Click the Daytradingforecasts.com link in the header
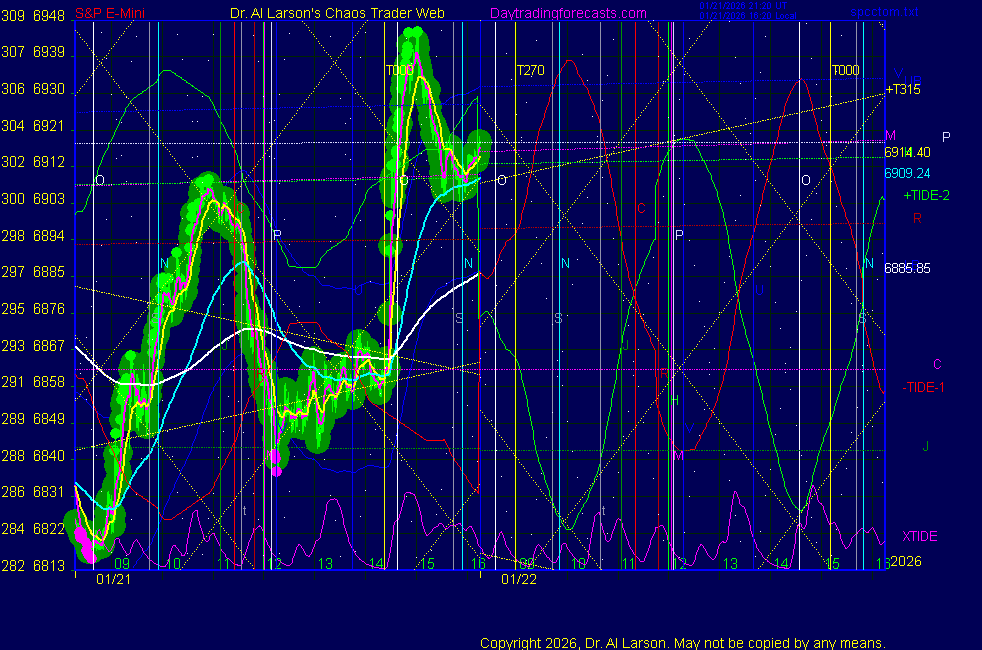 [568, 14]
